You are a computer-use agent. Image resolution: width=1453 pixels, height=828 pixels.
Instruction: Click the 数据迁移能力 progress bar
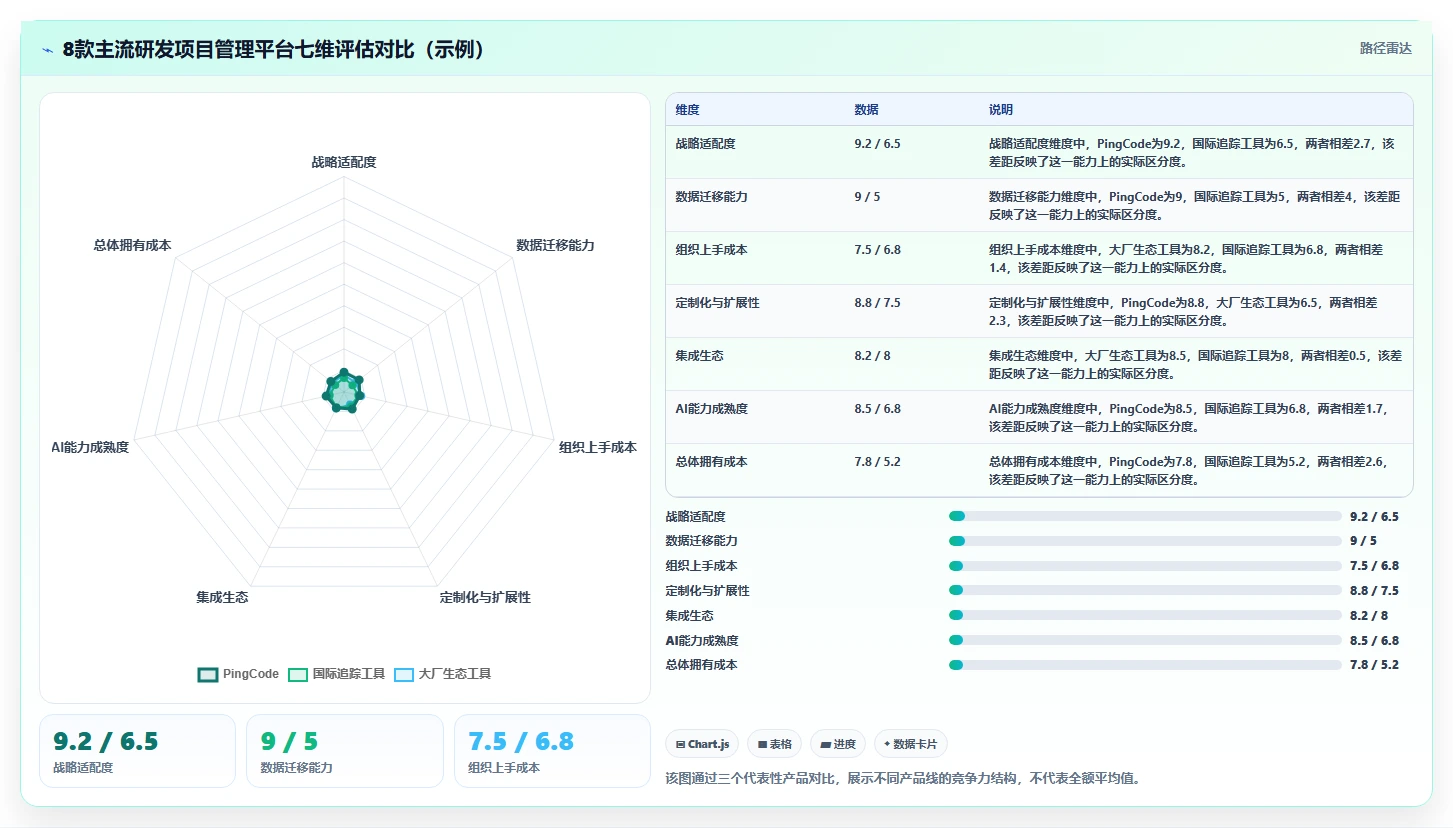[x=1145, y=541]
